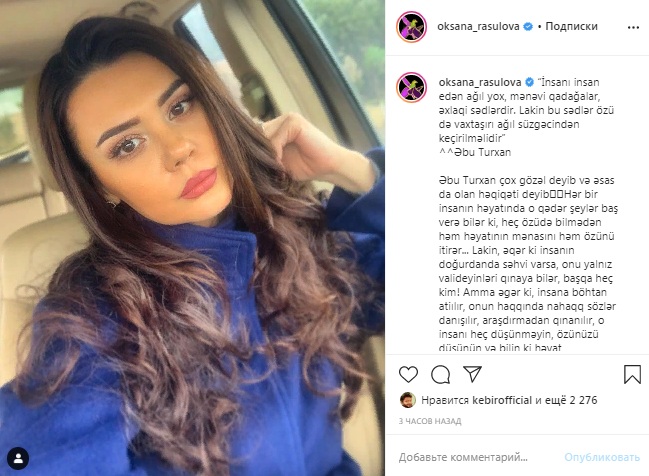Open comments via the speech bubble icon
Image resolution: width=649 pixels, height=476 pixels.
tap(440, 375)
